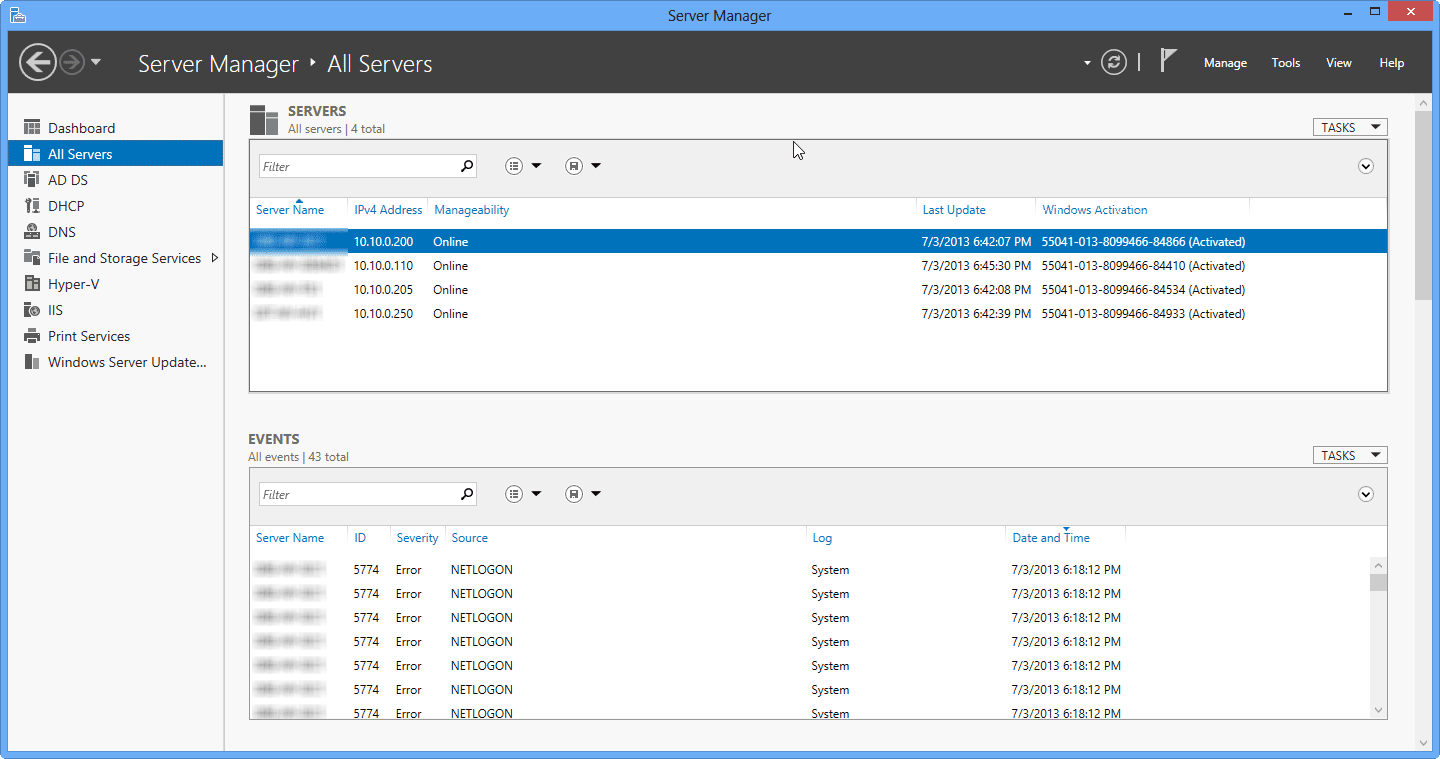1440x759 pixels.
Task: Select server row with IP 10.10.0.200
Action: 818,242
